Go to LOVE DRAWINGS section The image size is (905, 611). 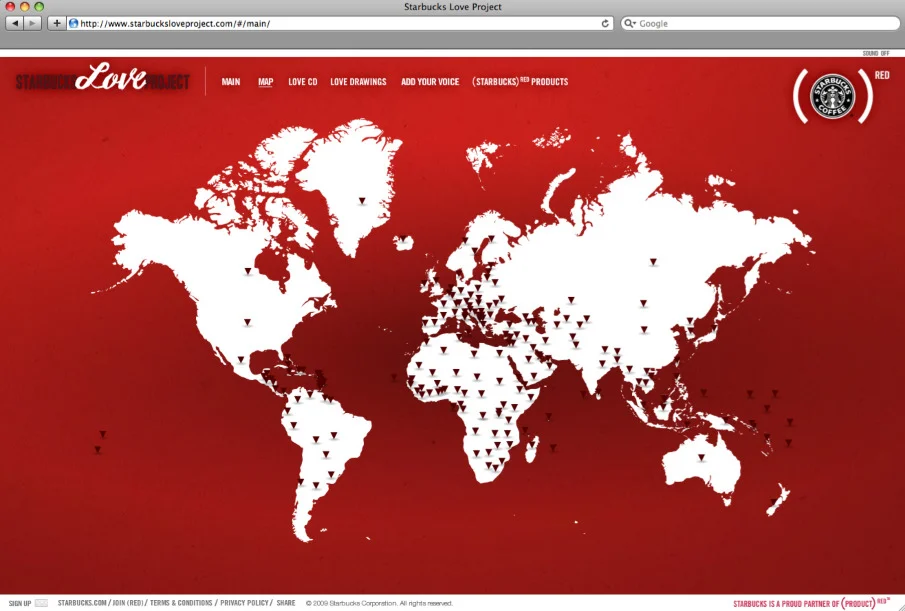358,82
